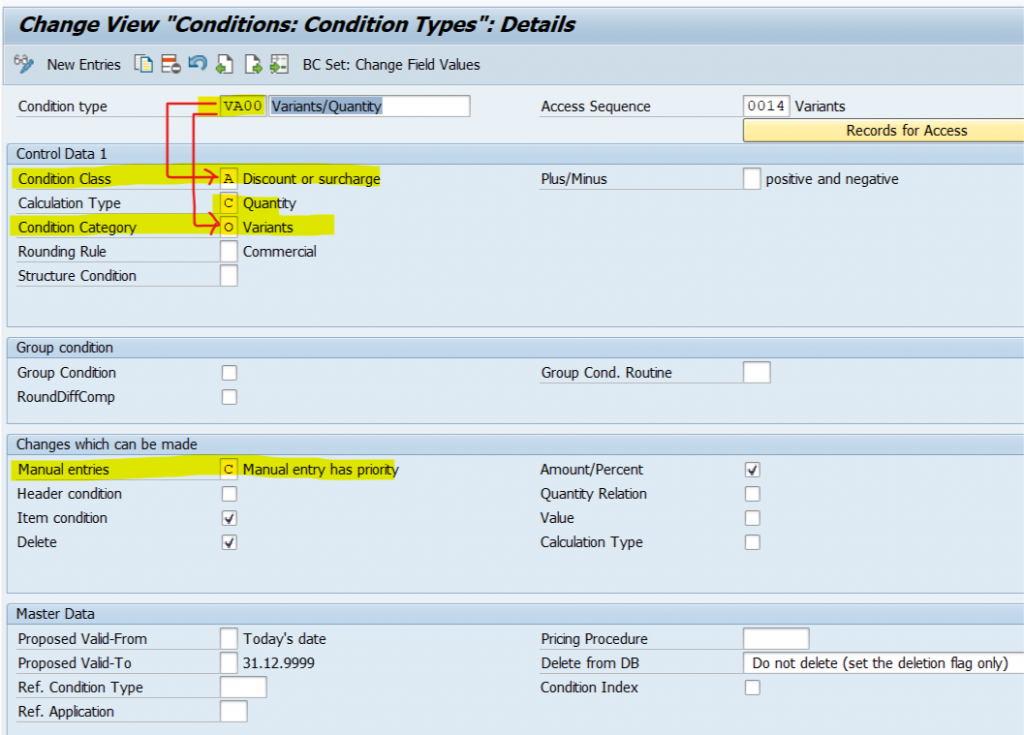
Task: Click the Copy As toolbar icon
Action: point(145,64)
